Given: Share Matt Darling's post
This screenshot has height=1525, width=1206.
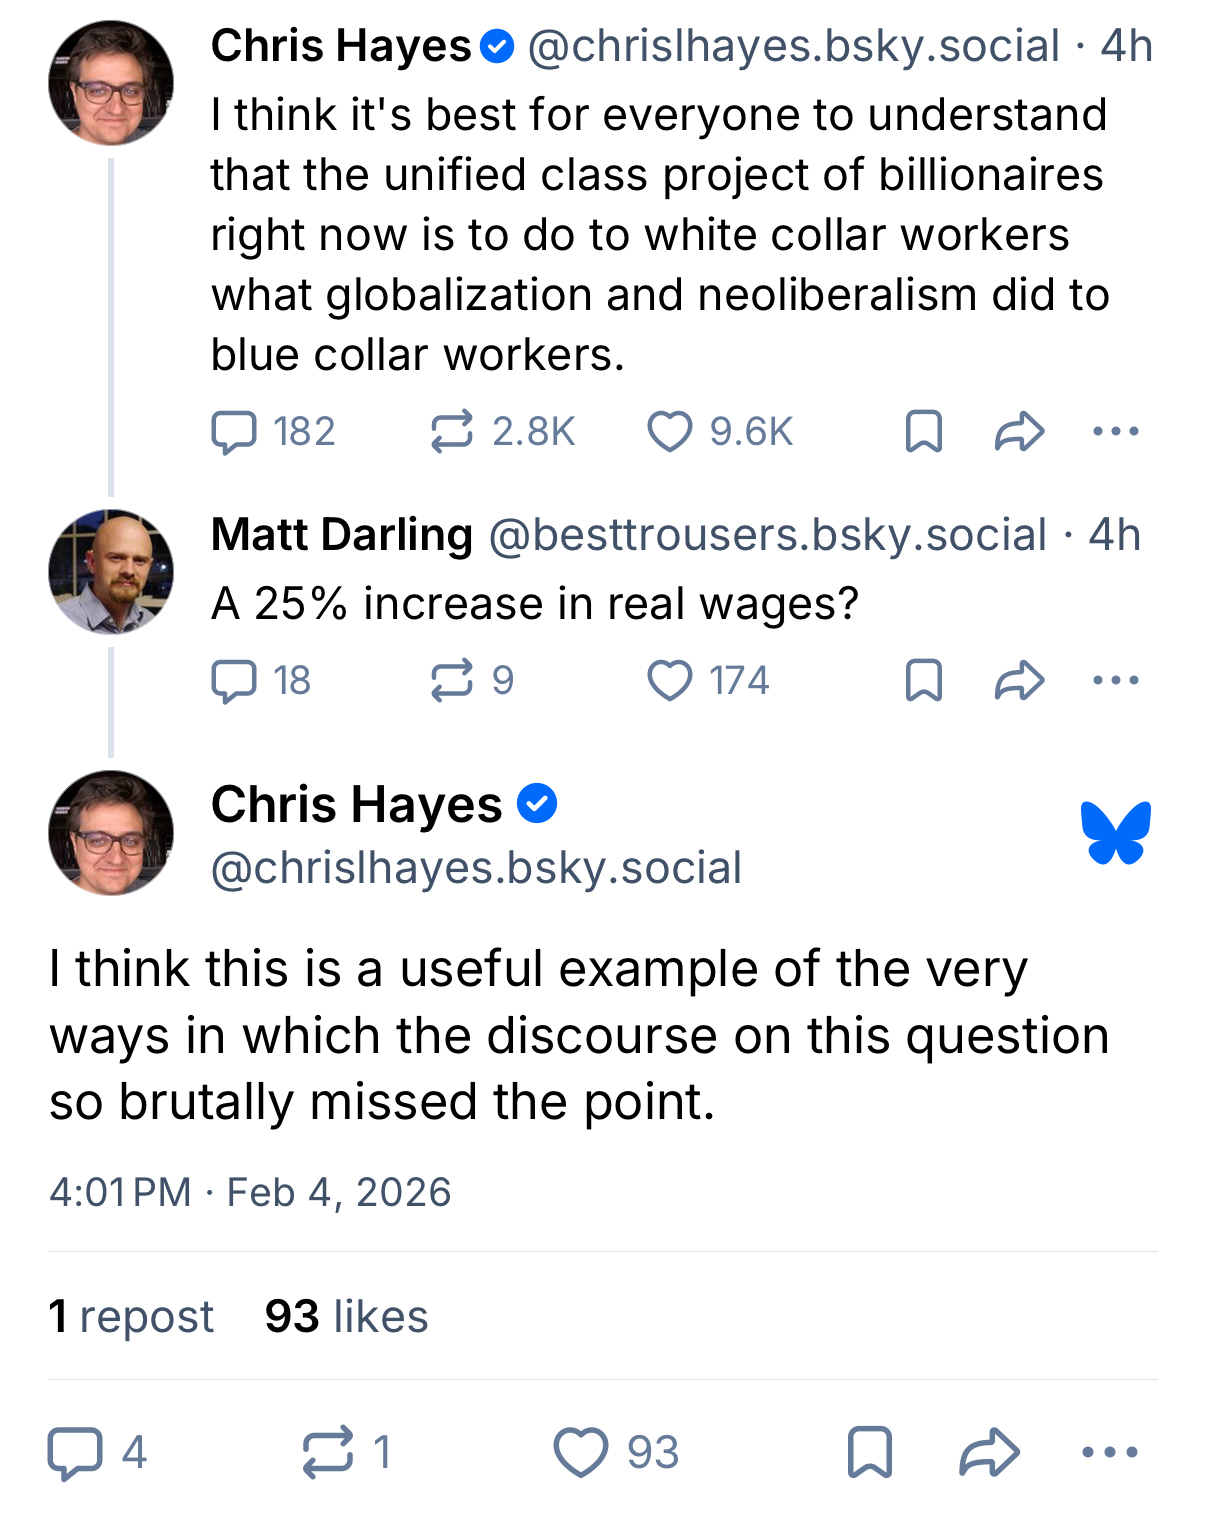Looking at the screenshot, I should point(1019,681).
